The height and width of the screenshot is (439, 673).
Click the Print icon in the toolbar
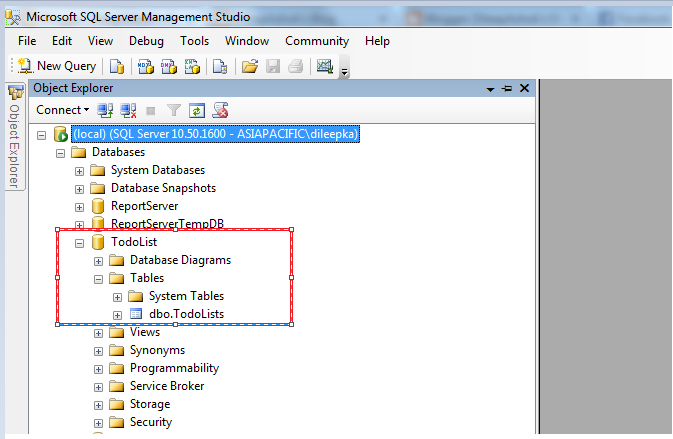tap(296, 67)
